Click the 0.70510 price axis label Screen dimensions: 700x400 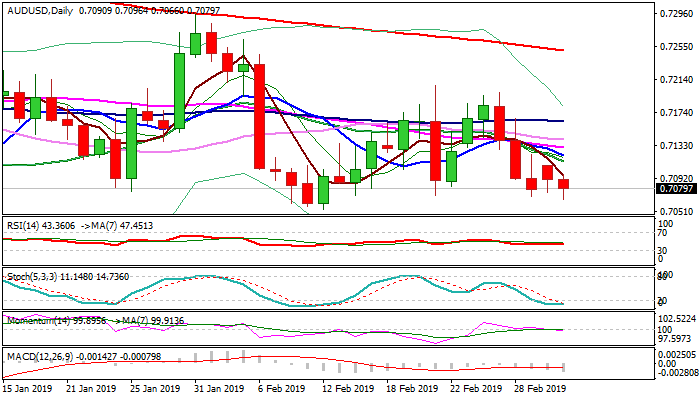click(675, 211)
